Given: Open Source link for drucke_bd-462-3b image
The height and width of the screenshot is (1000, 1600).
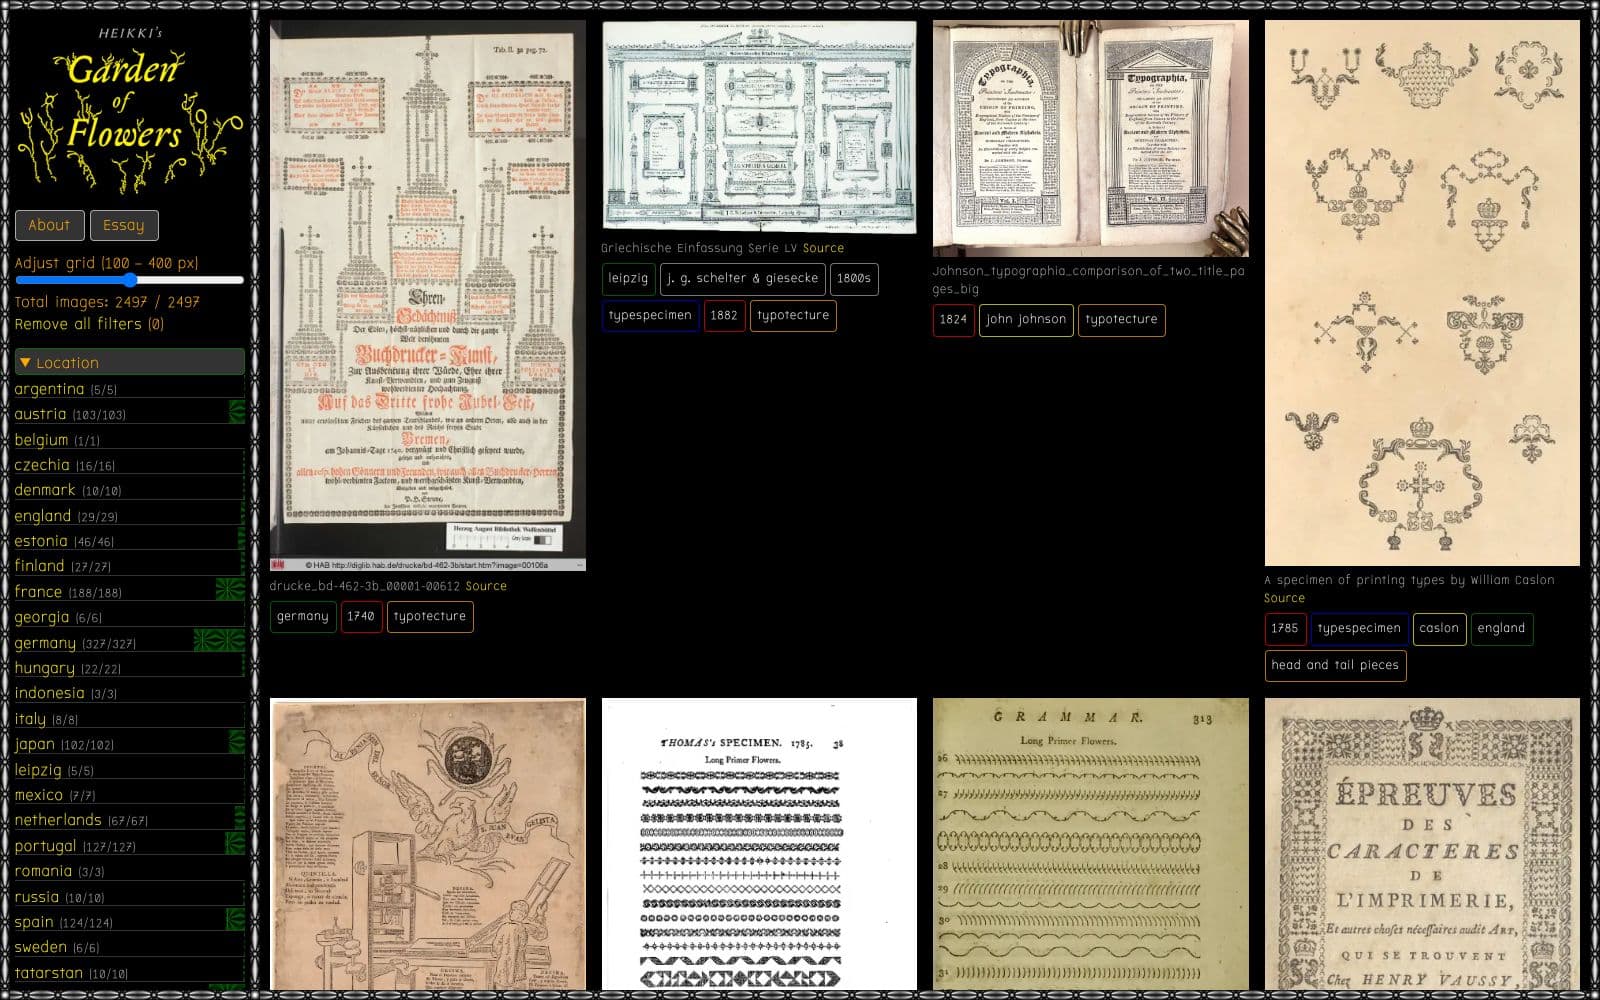Looking at the screenshot, I should coord(486,586).
